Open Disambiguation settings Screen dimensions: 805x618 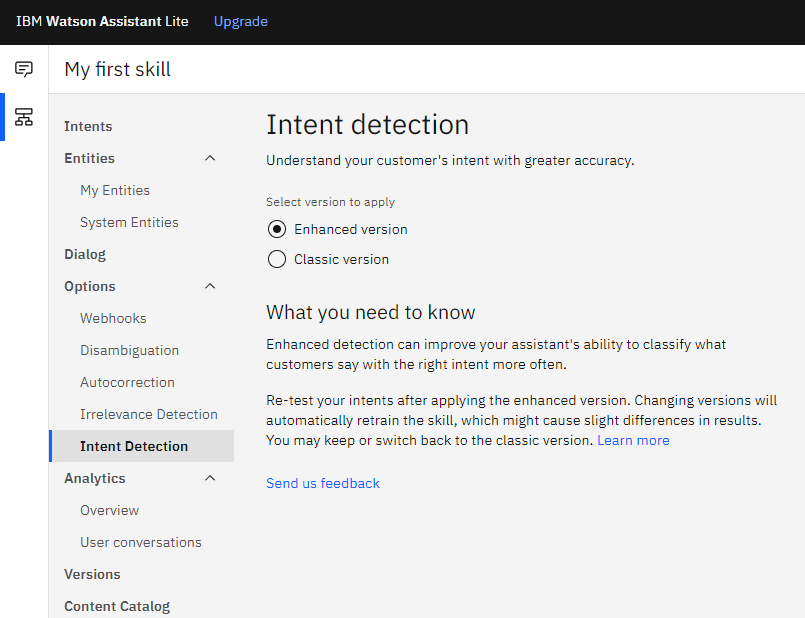(x=130, y=350)
